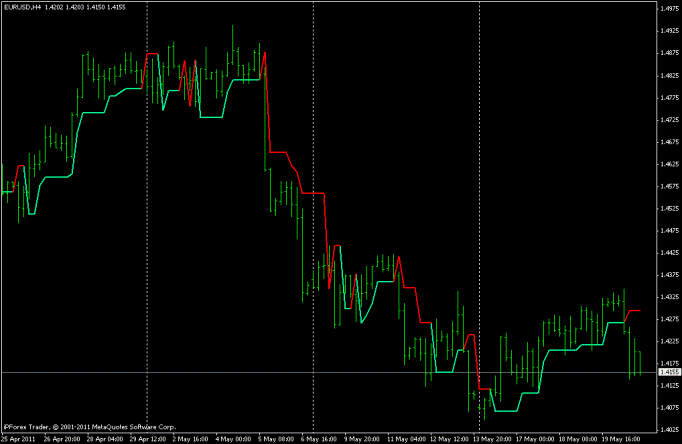Click the 1.4925 price axis label
This screenshot has height=444, width=682.
tap(669, 31)
